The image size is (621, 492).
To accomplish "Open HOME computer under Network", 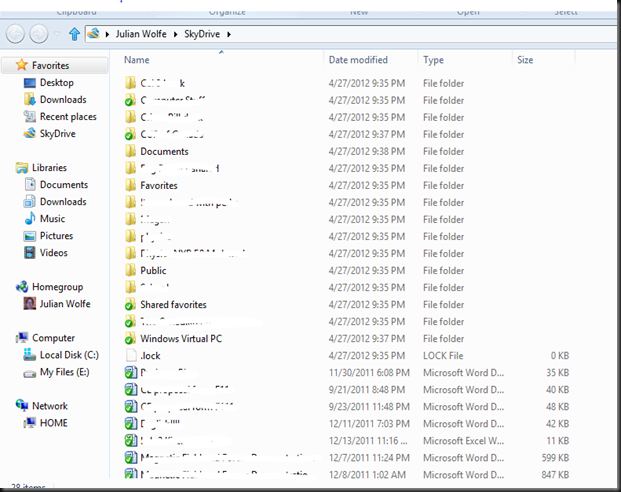I will pyautogui.click(x=53, y=423).
